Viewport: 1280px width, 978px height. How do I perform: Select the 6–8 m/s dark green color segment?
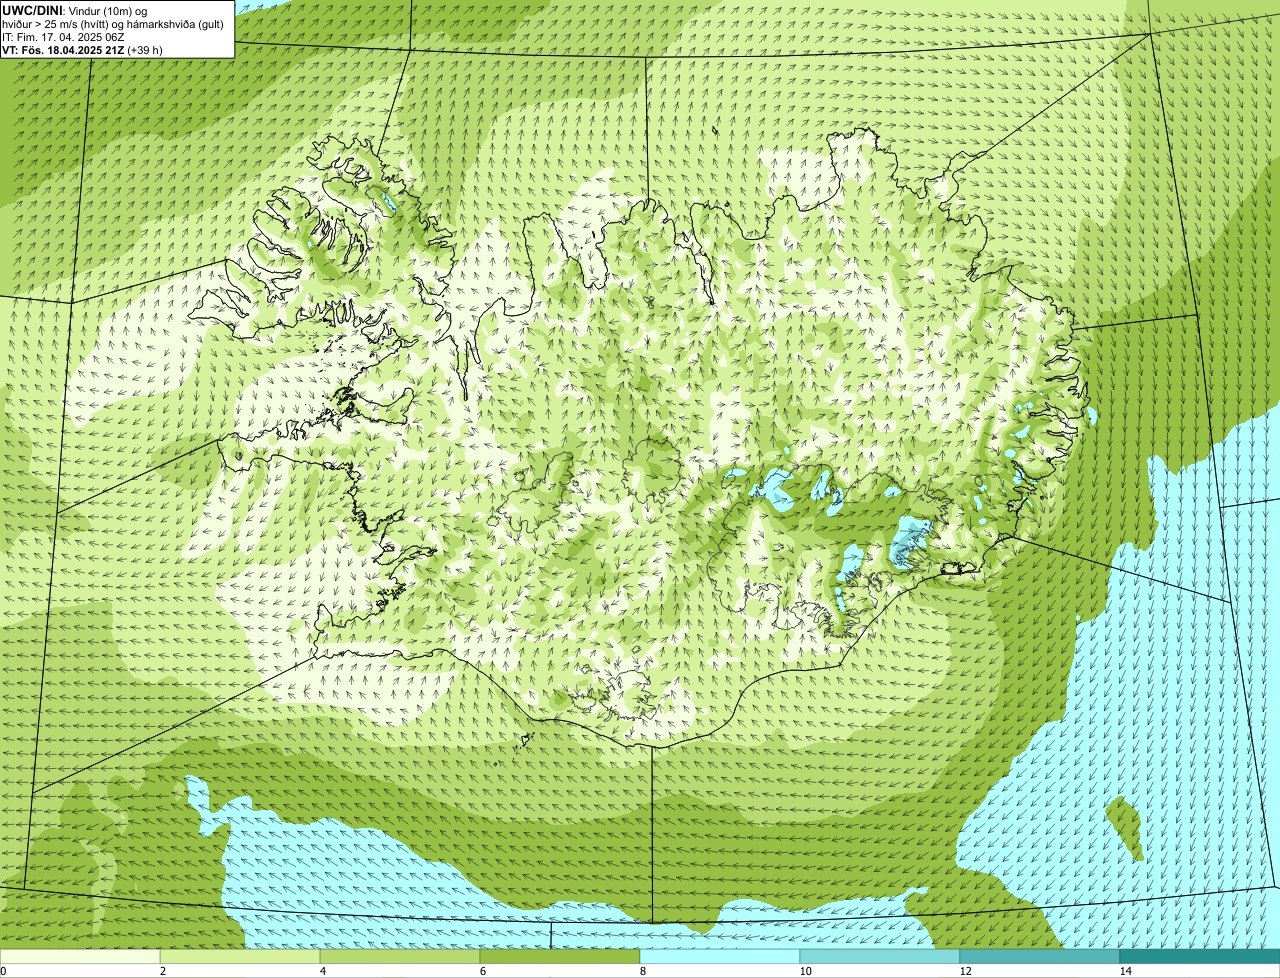(560, 956)
